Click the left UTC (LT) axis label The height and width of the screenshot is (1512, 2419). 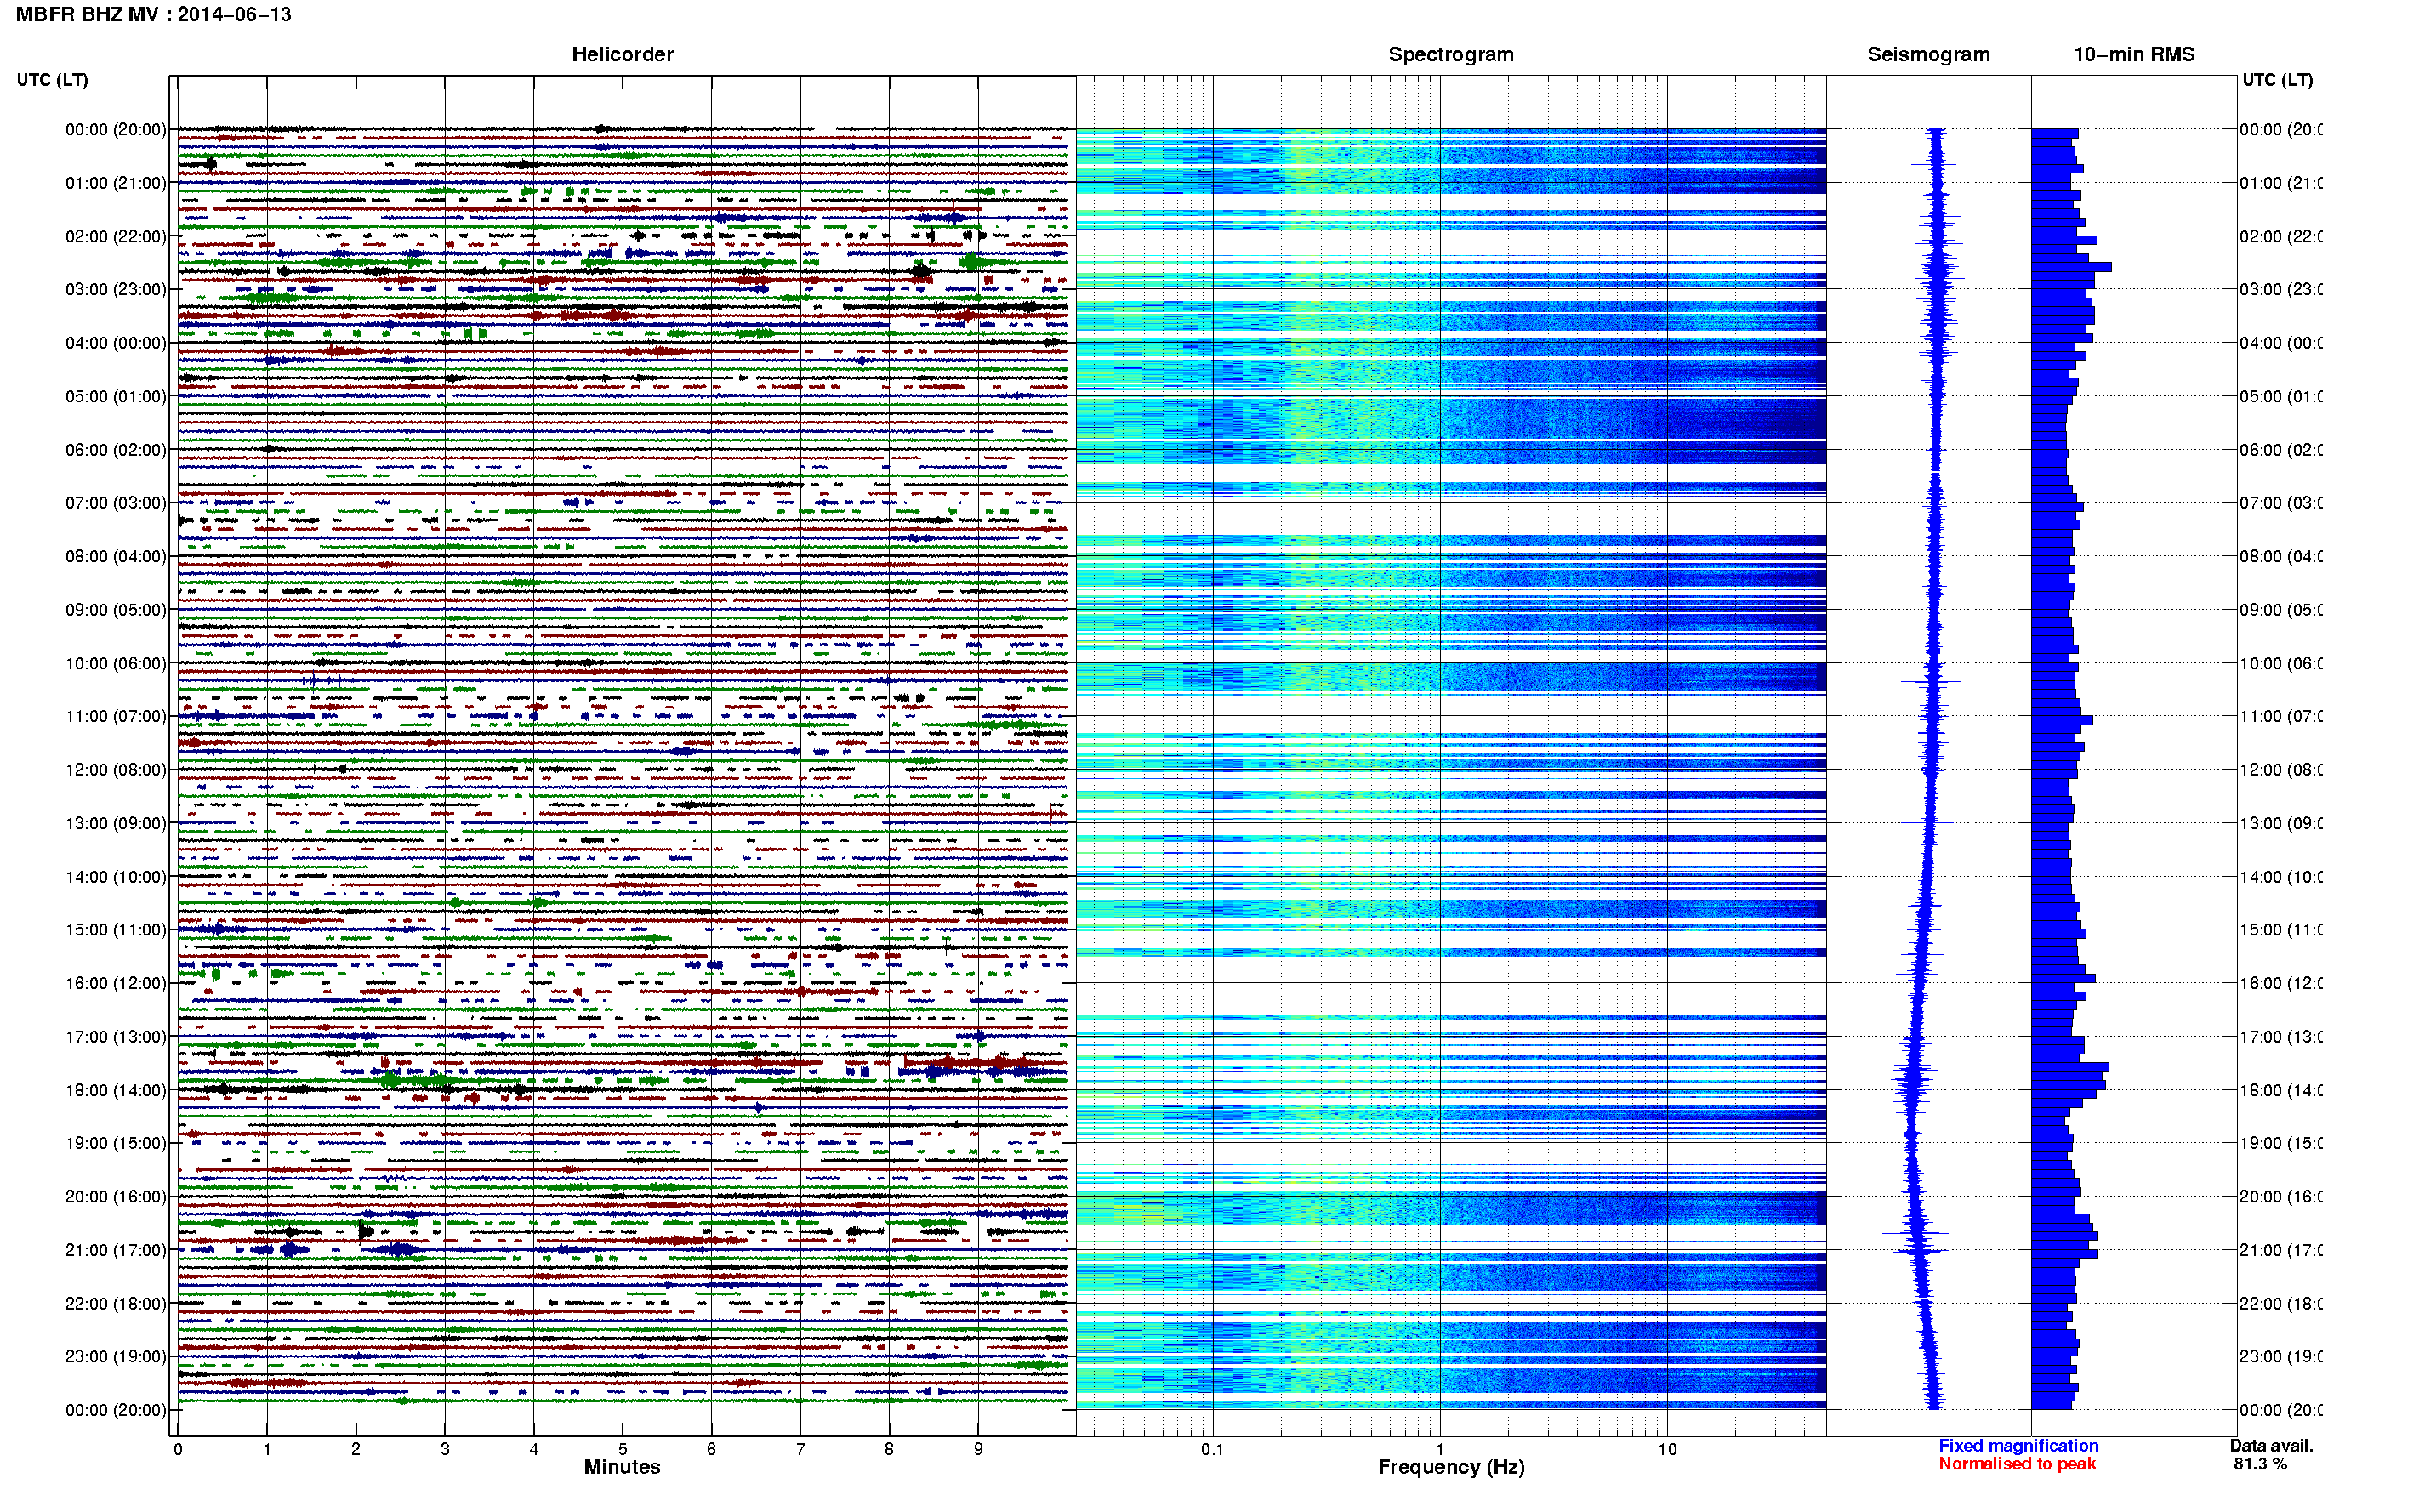click(52, 80)
